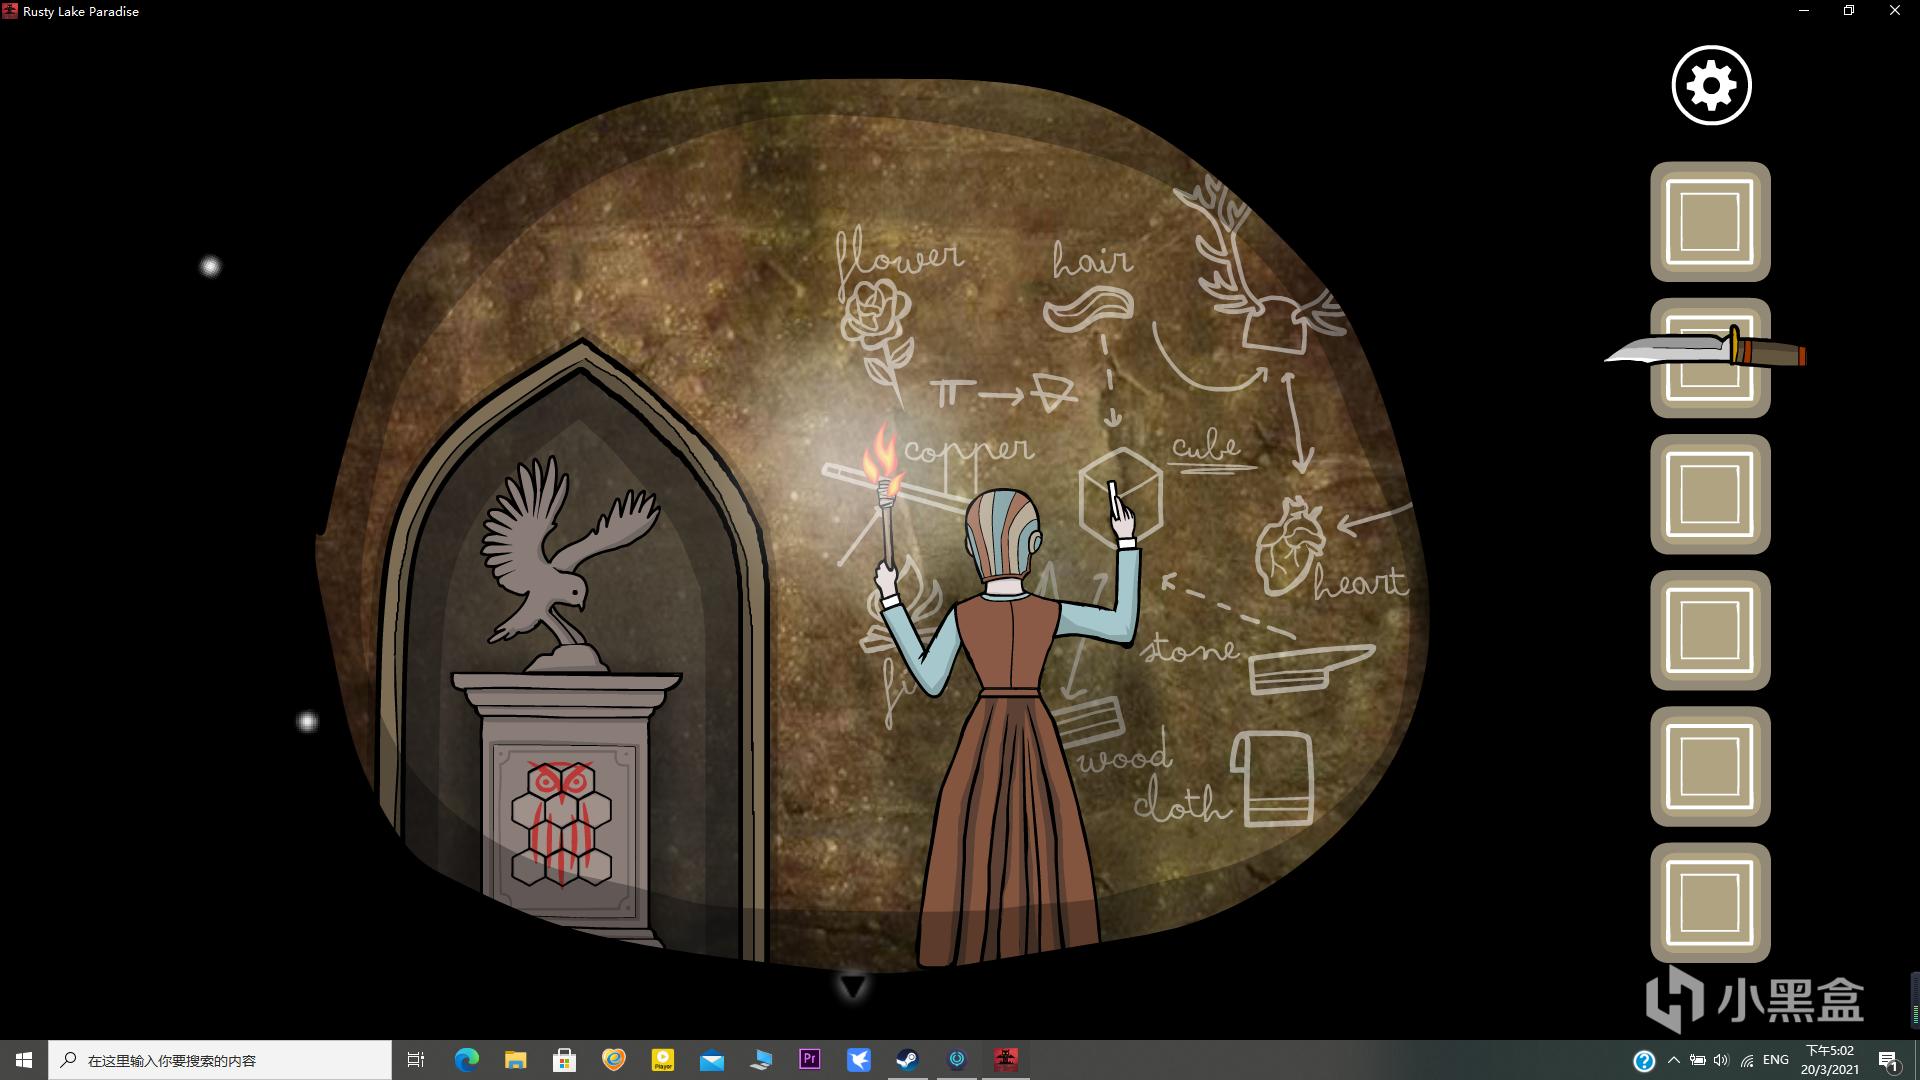Show hidden system tray icons
1920x1080 pixels.
pyautogui.click(x=1673, y=1060)
